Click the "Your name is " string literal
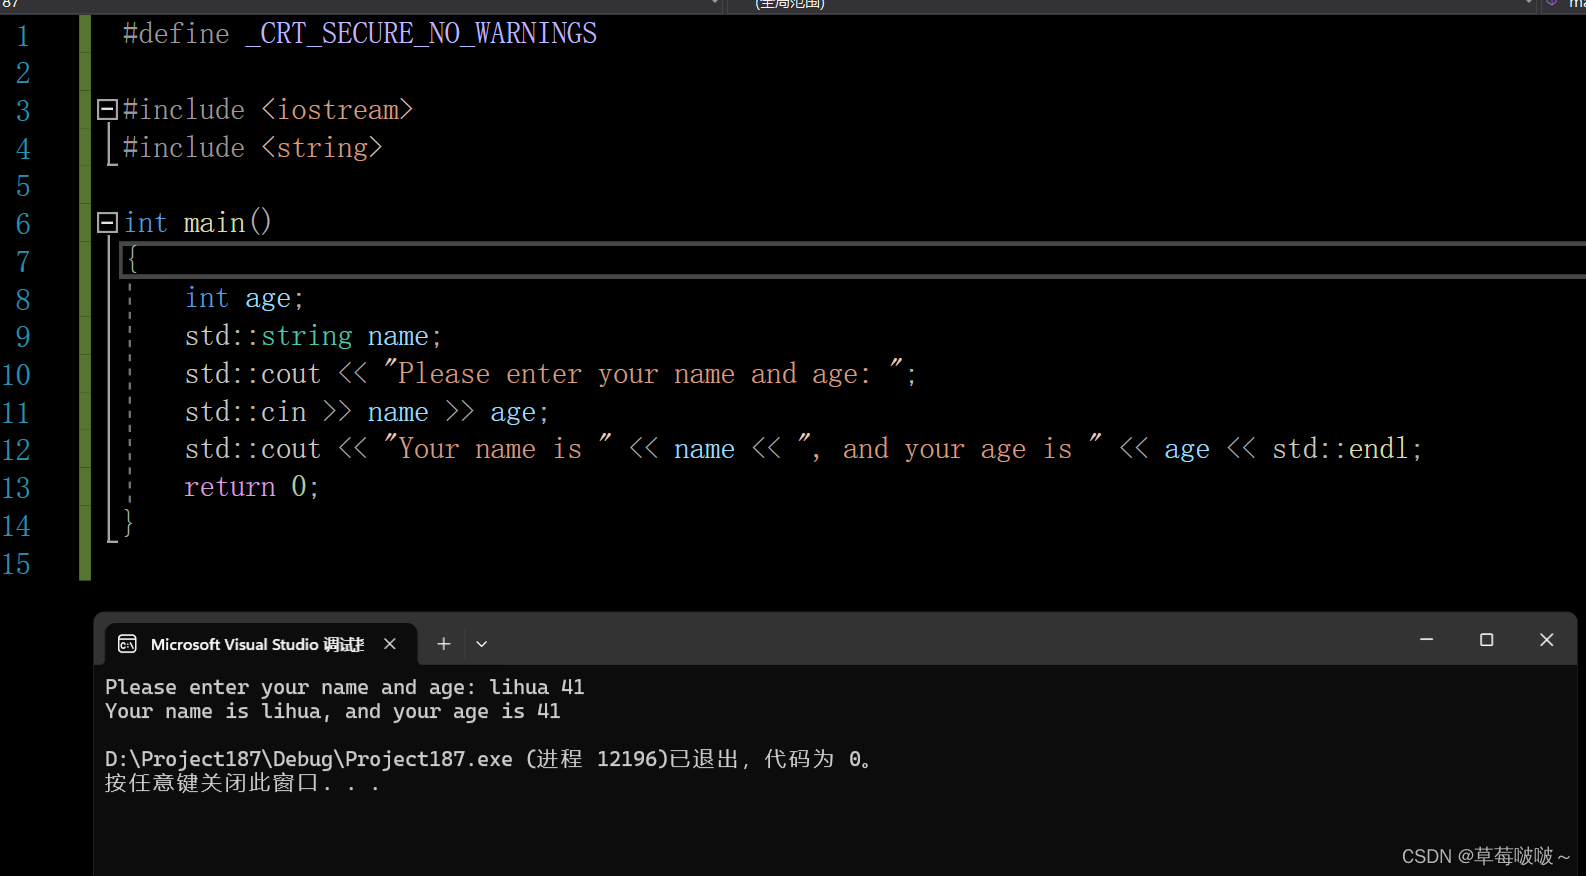 (497, 449)
